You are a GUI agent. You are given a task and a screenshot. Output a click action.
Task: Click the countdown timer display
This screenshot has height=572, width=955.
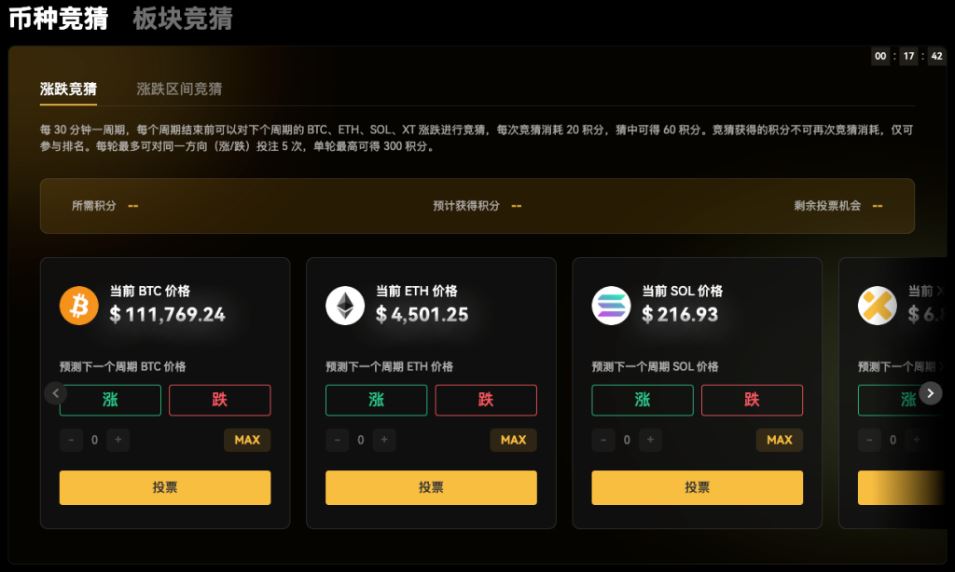coord(908,56)
